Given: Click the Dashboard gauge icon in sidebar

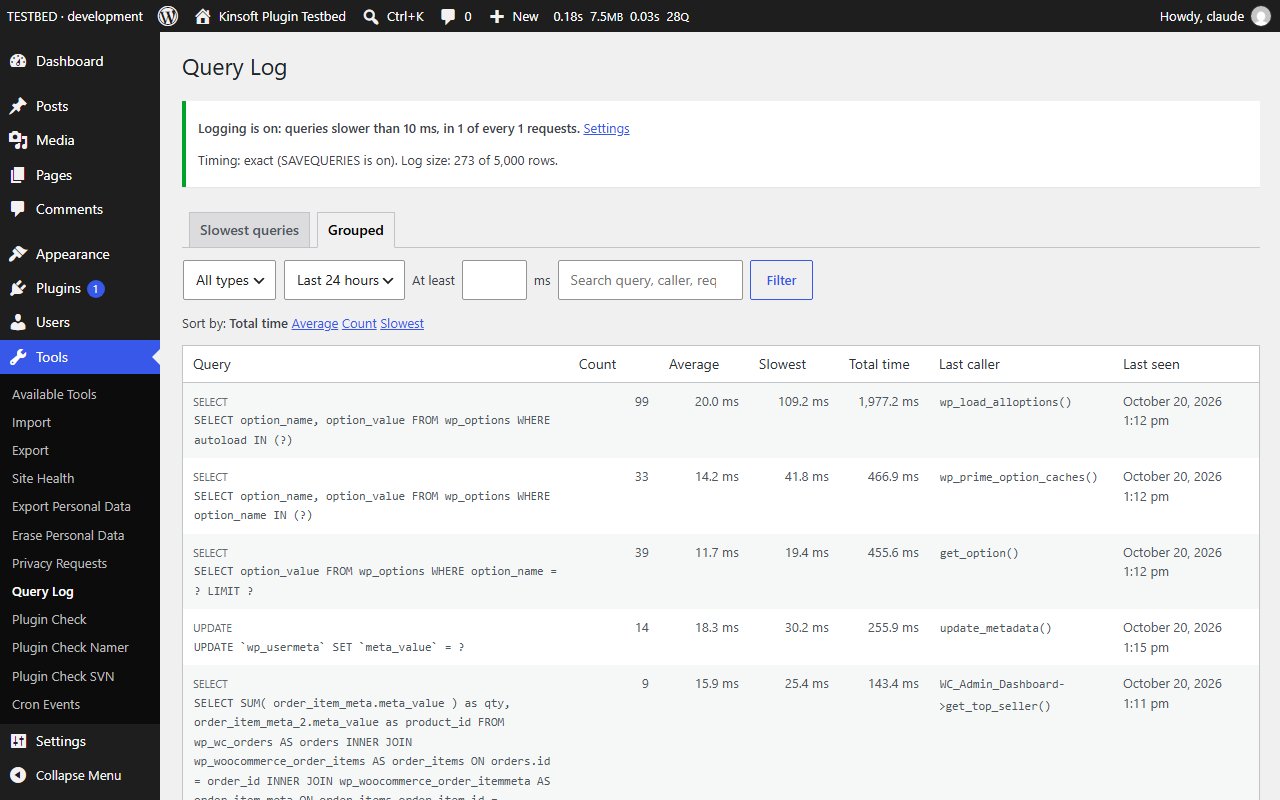Looking at the screenshot, I should click(18, 61).
